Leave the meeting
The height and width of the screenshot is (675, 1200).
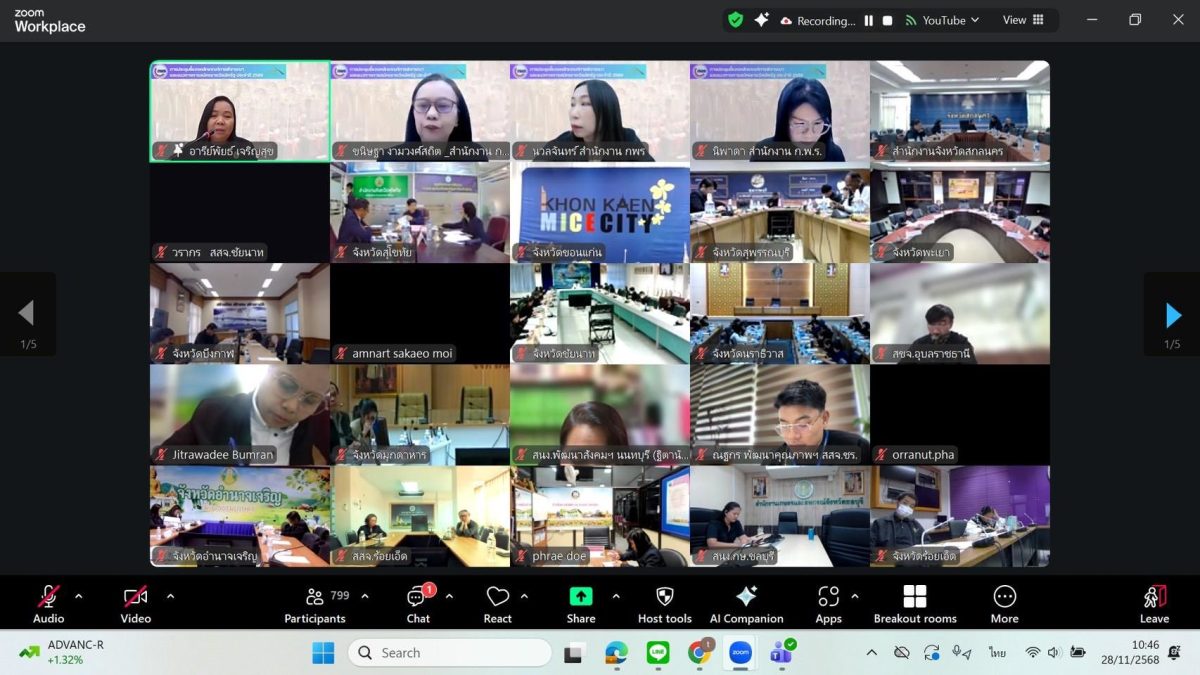[x=1154, y=604]
